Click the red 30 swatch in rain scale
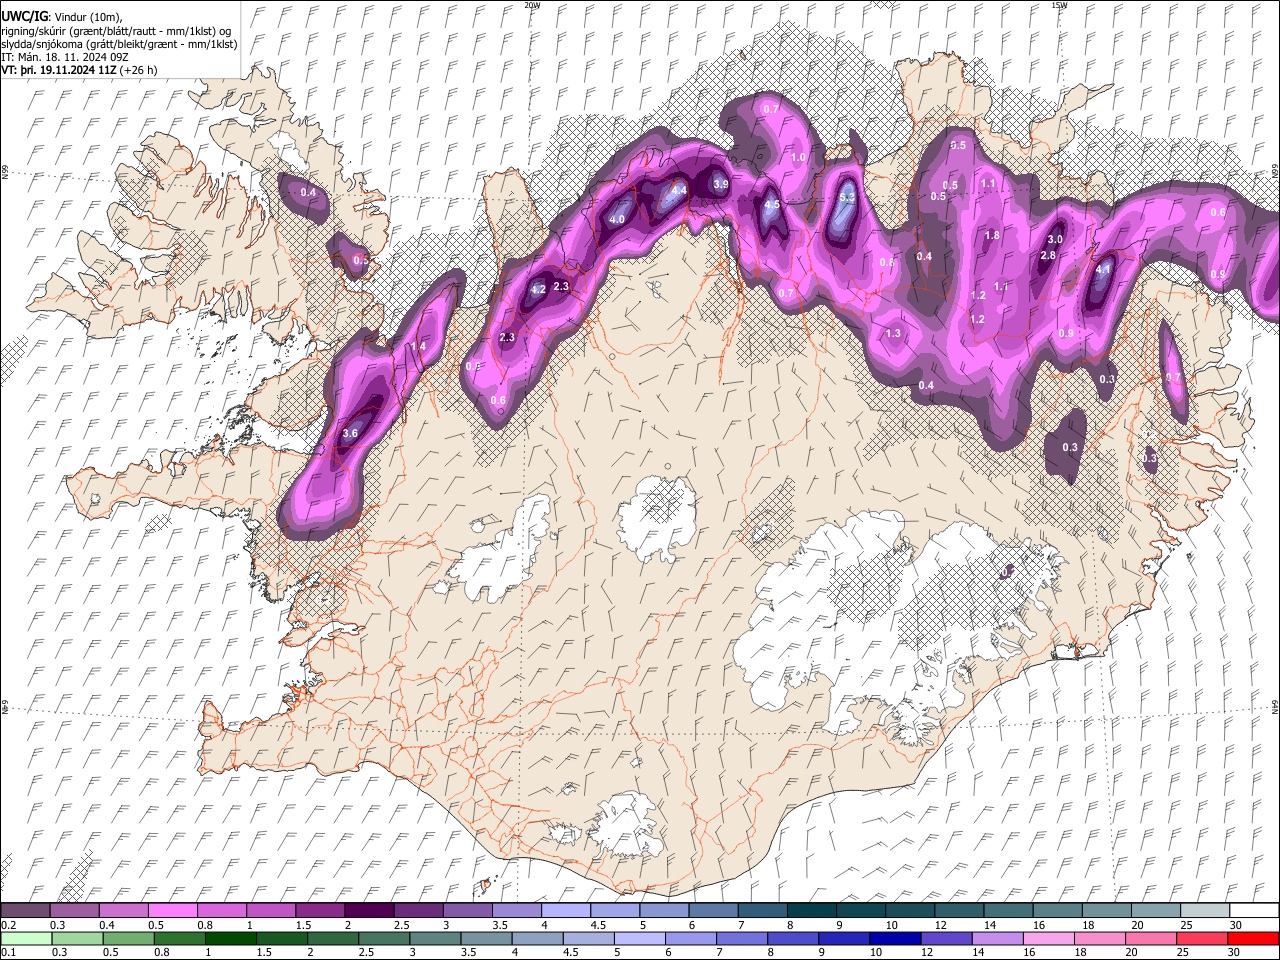Screen dimensions: 1280x960 [x=1252, y=938]
